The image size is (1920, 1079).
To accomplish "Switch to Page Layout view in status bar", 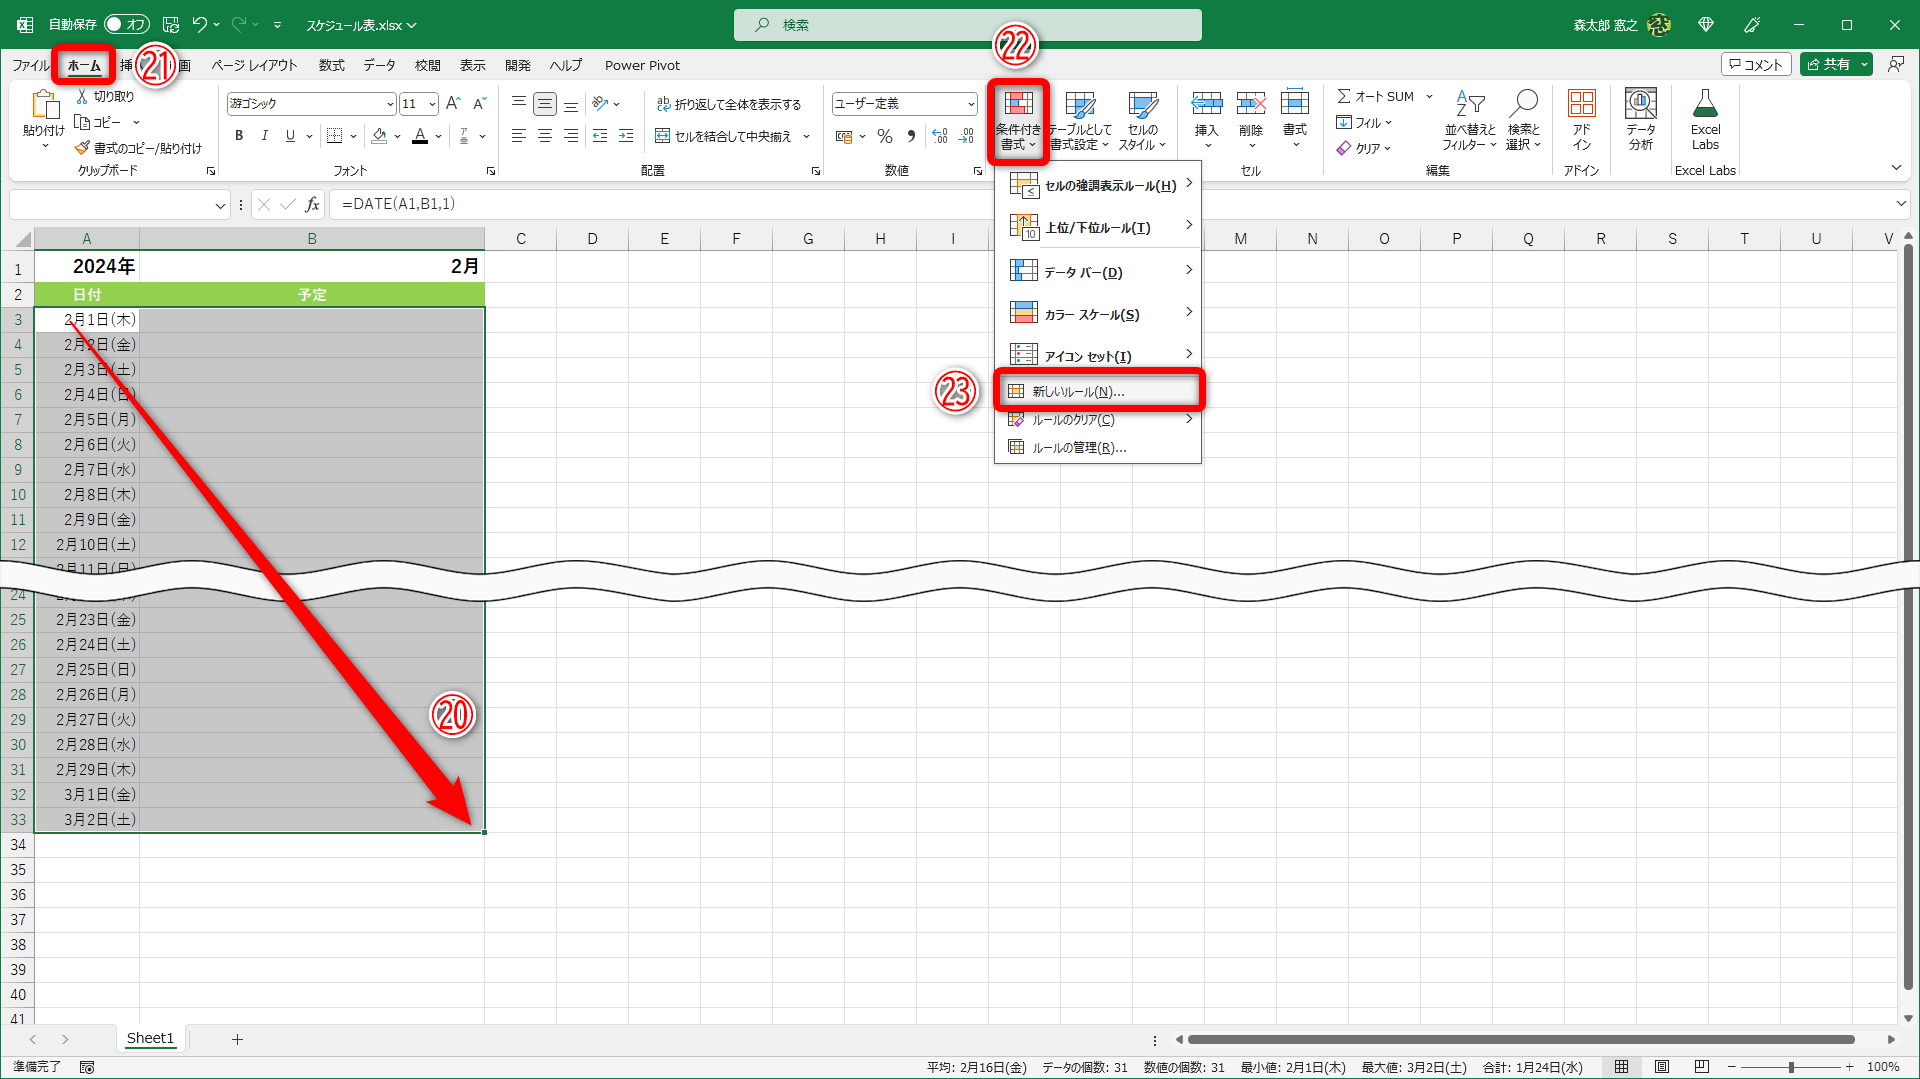I will 1662,1067.
